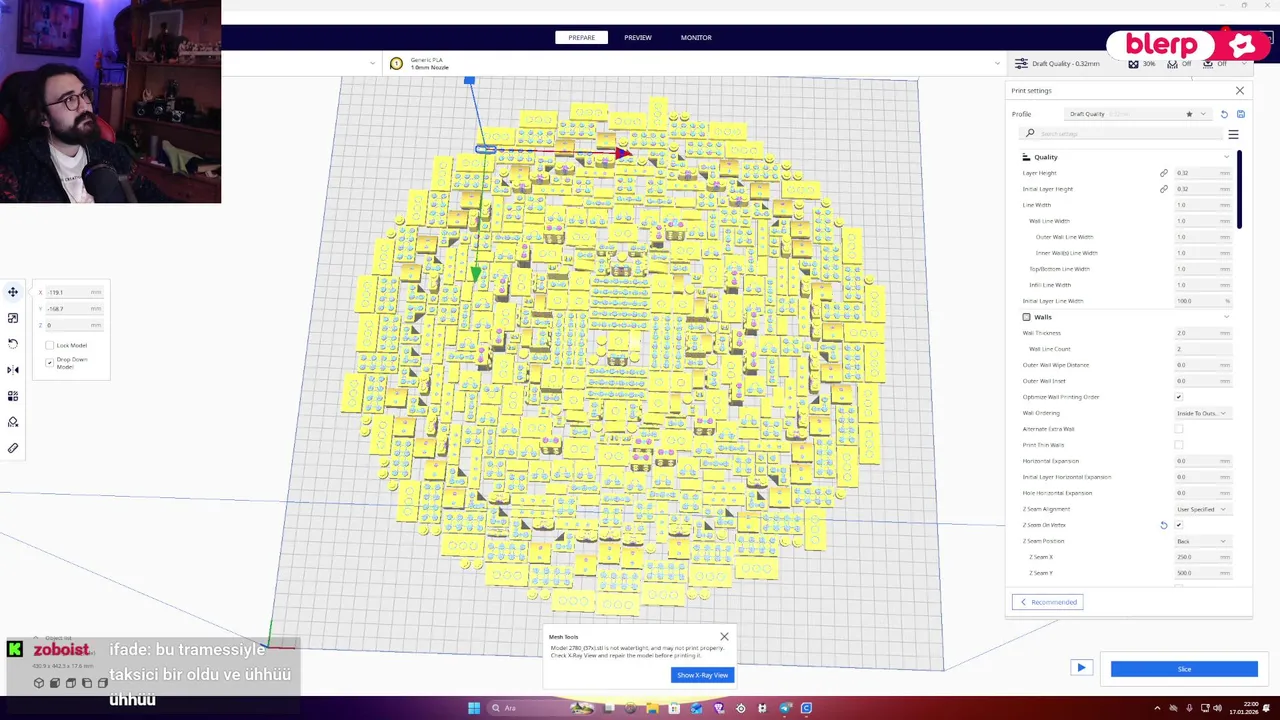The width and height of the screenshot is (1280, 720).
Task: Click the print settings sliders icon
Action: click(1021, 63)
